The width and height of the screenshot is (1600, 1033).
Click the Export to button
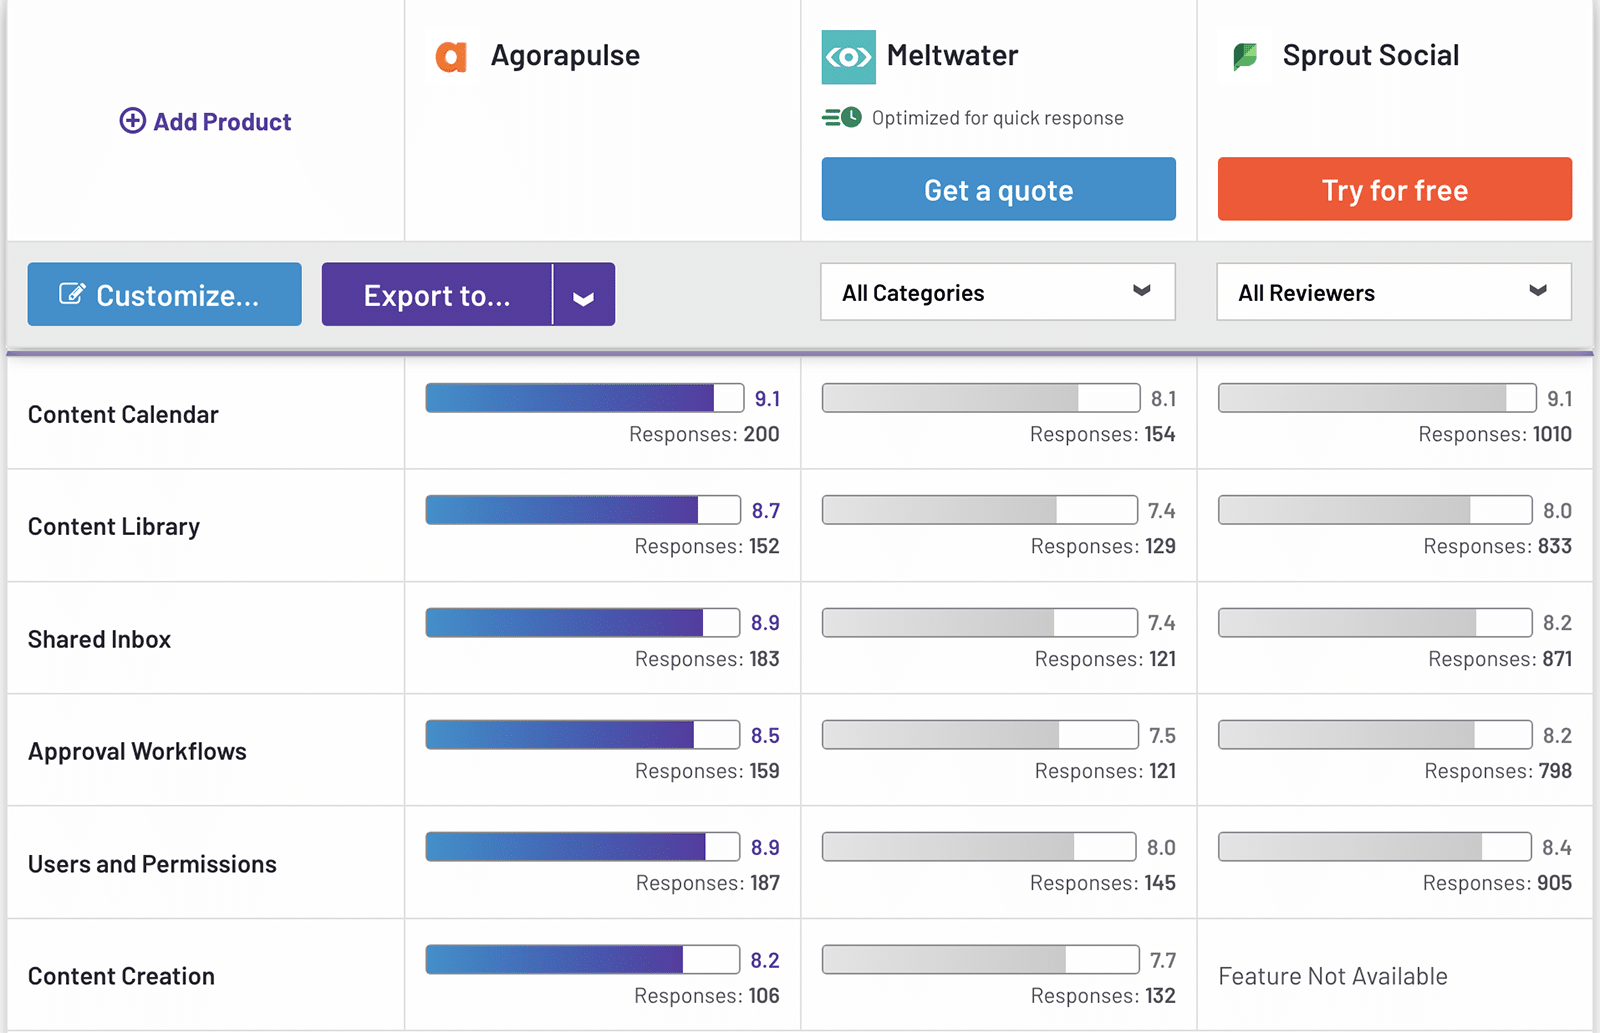pyautogui.click(x=437, y=295)
